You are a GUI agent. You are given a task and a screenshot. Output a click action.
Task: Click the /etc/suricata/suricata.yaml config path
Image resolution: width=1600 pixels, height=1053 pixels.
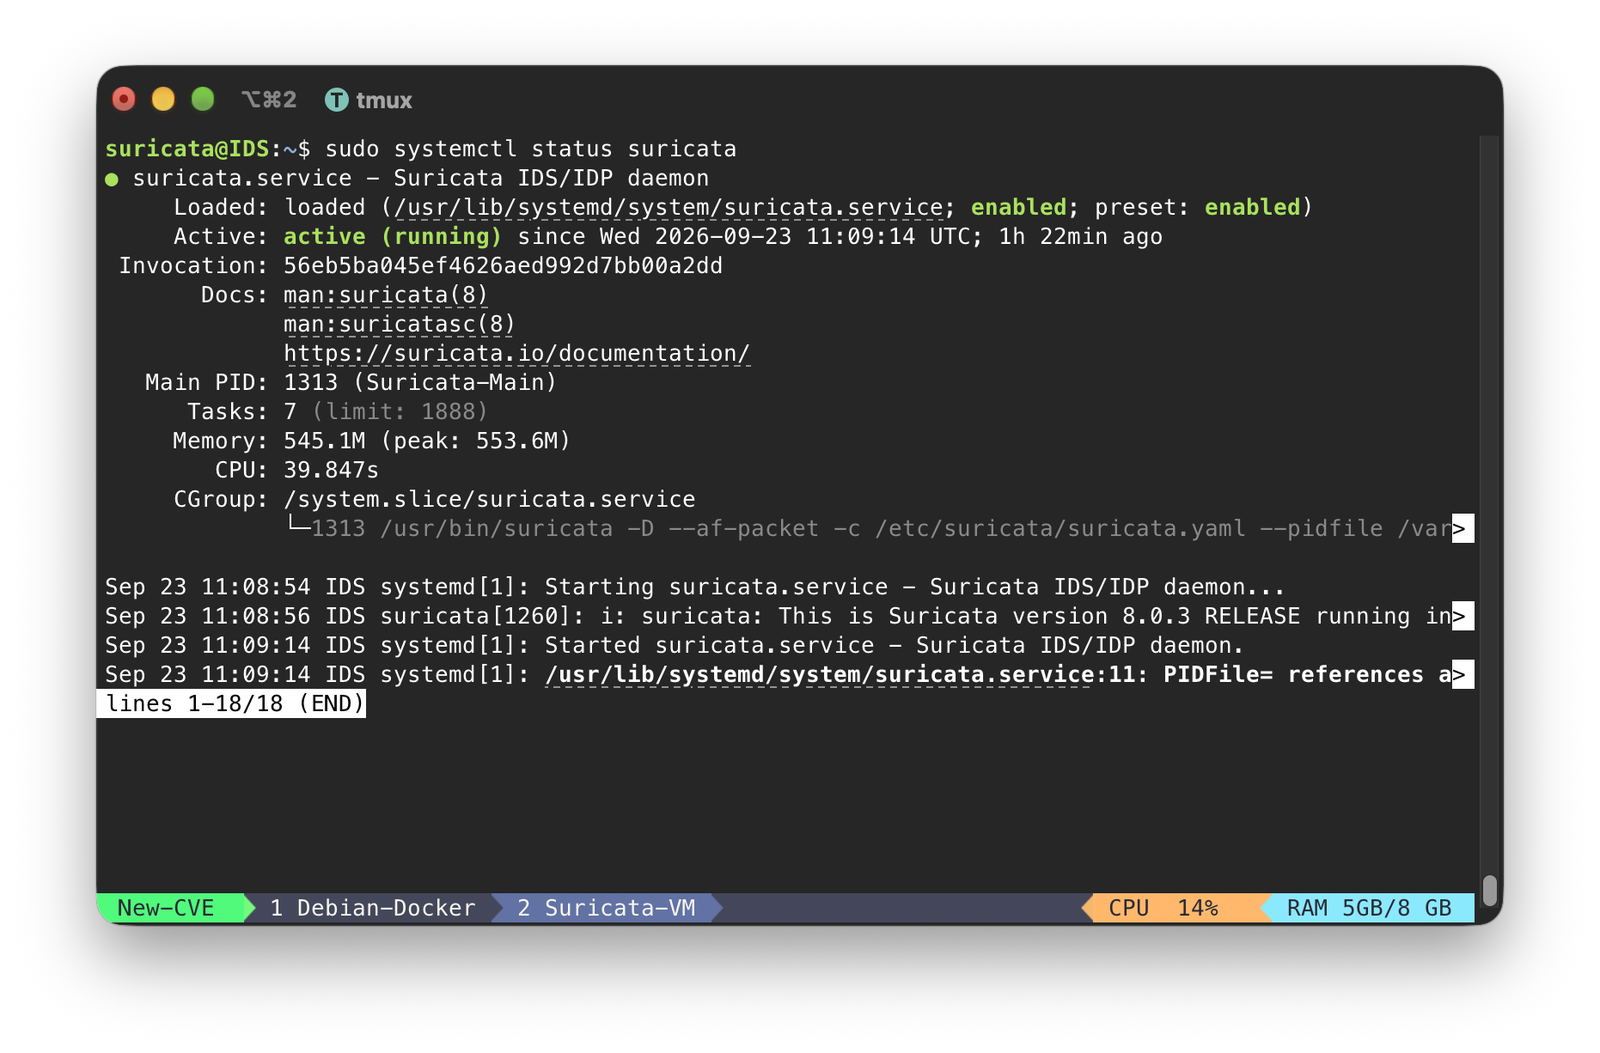coord(1060,529)
